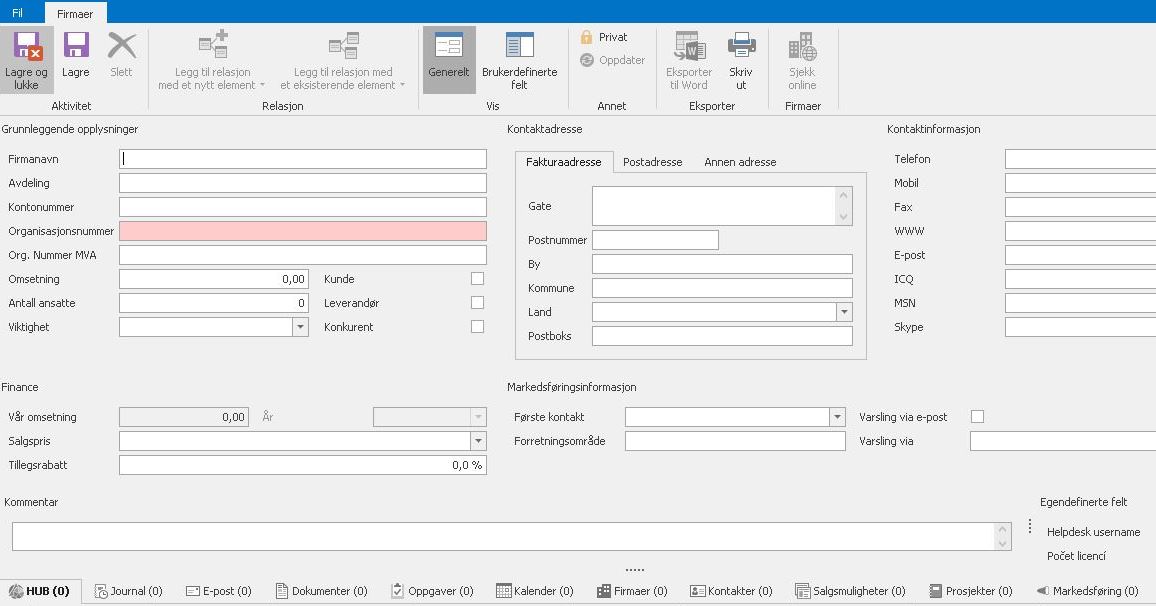Screen dimensions: 1156x606
Task: Click the Lagre og lukke icon
Action: [27, 46]
